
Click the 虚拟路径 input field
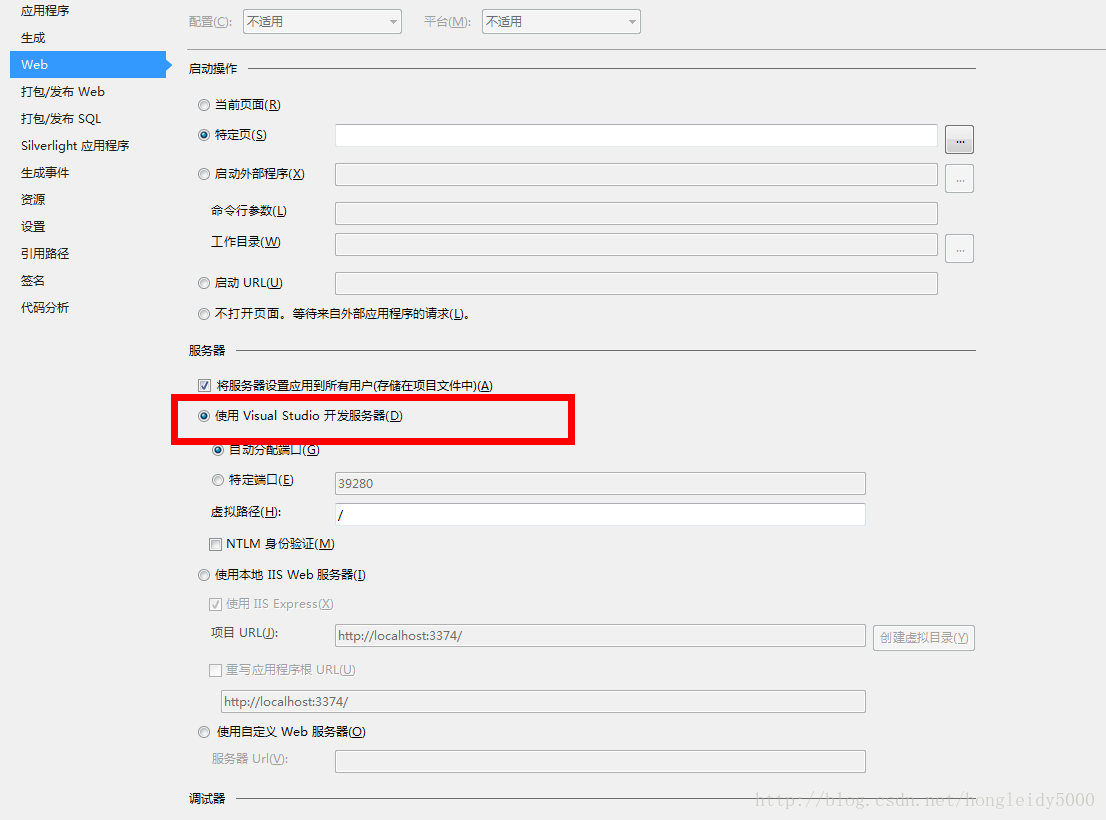pos(600,515)
